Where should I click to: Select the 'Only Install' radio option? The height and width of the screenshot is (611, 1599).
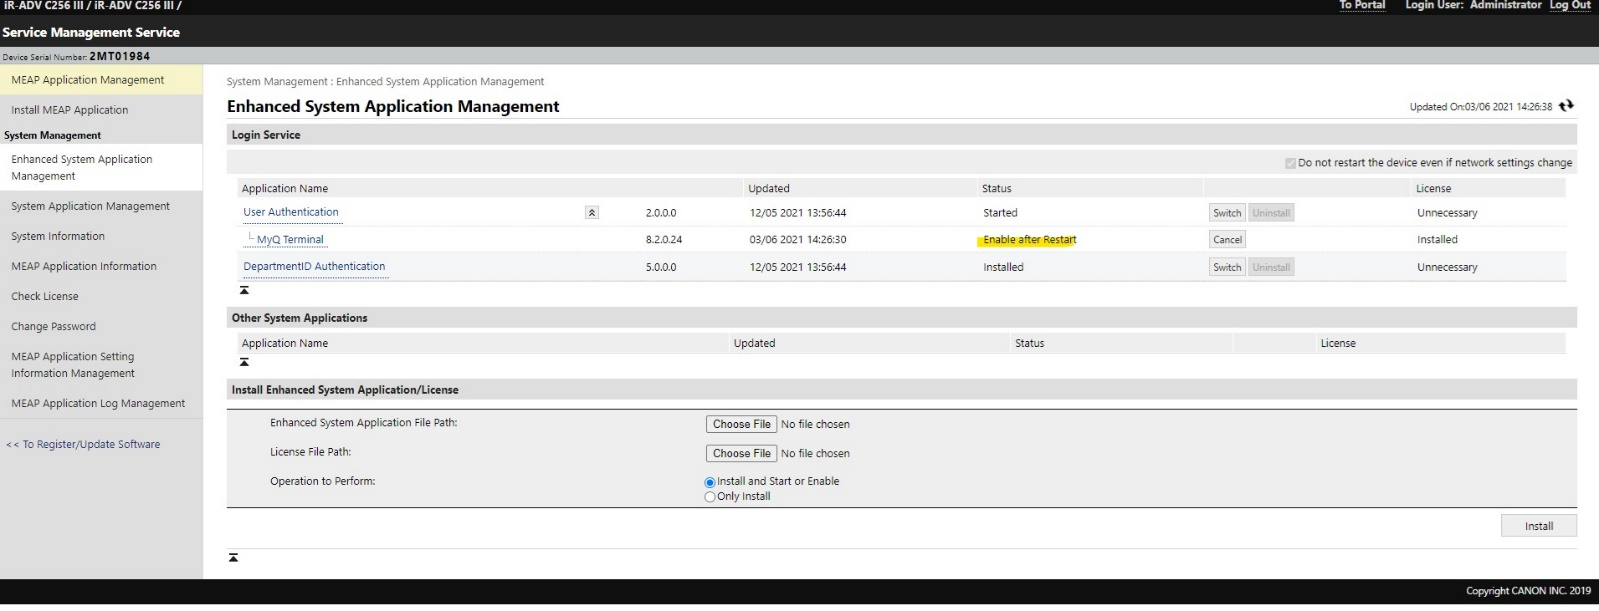pyautogui.click(x=710, y=497)
